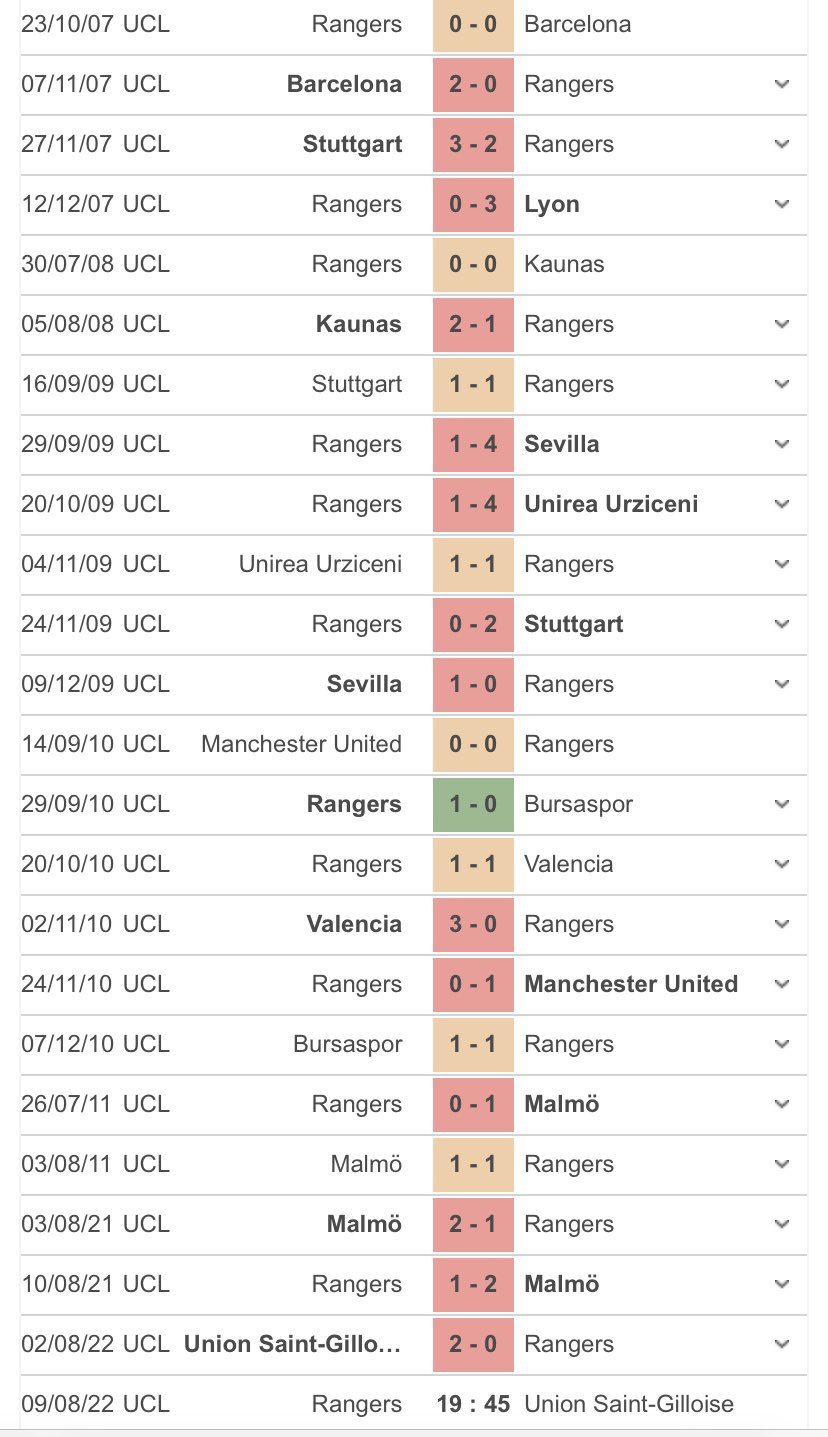The image size is (828, 1437).
Task: Click the 19:45 kickoff time
Action: pos(473,1404)
